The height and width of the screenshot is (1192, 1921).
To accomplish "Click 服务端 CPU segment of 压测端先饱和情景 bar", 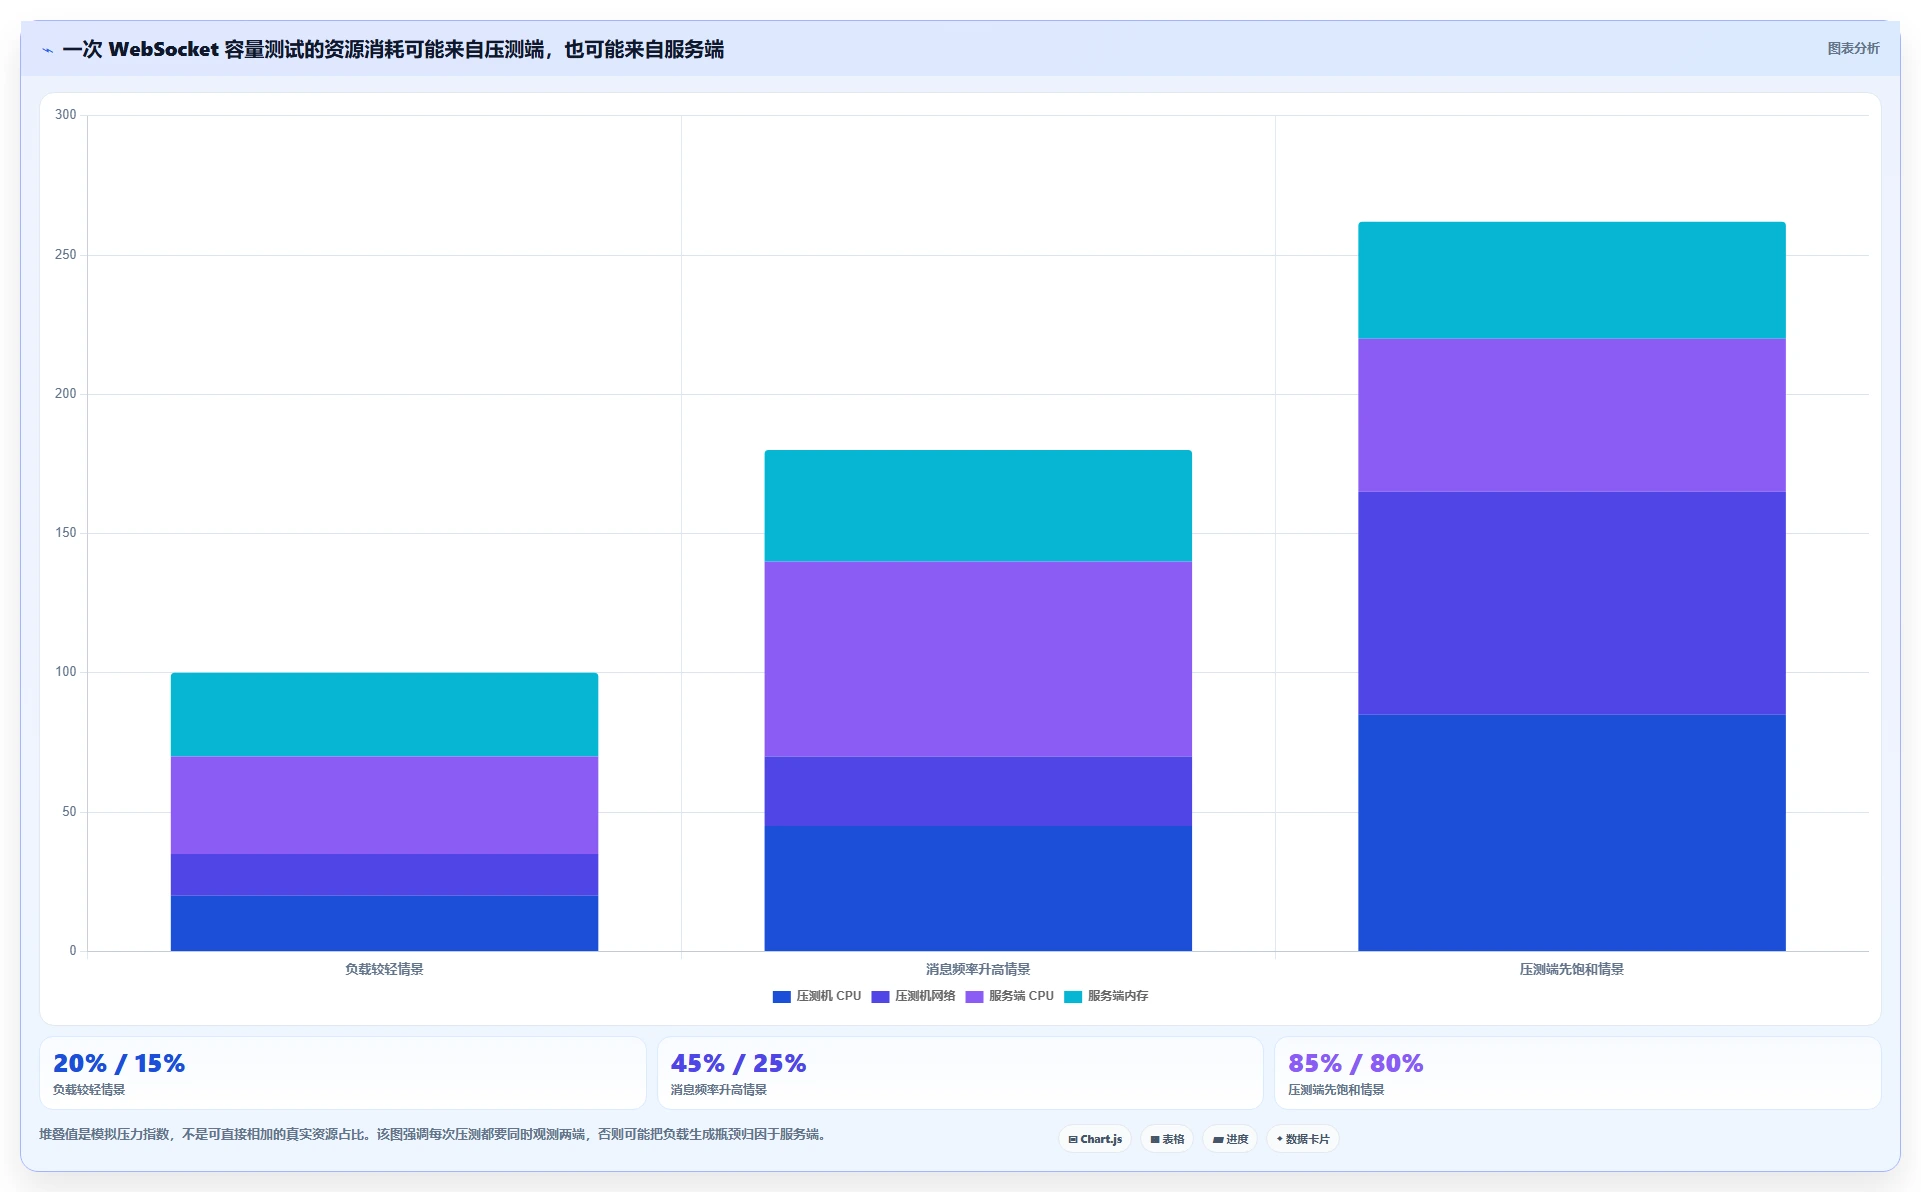I will 1572,415.
